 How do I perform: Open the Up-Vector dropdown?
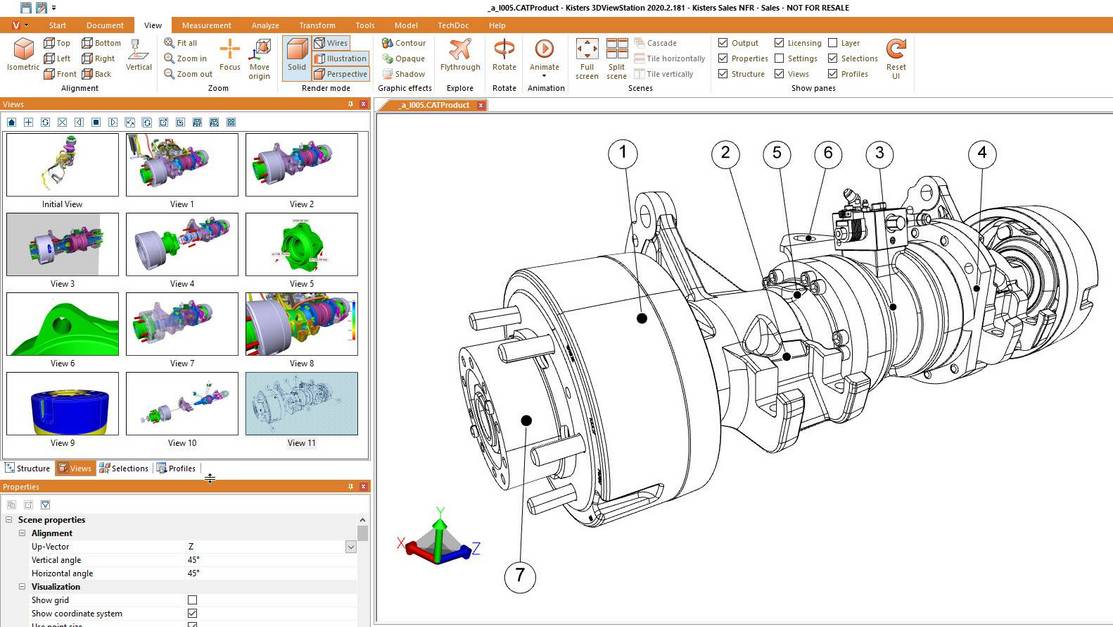click(x=351, y=547)
